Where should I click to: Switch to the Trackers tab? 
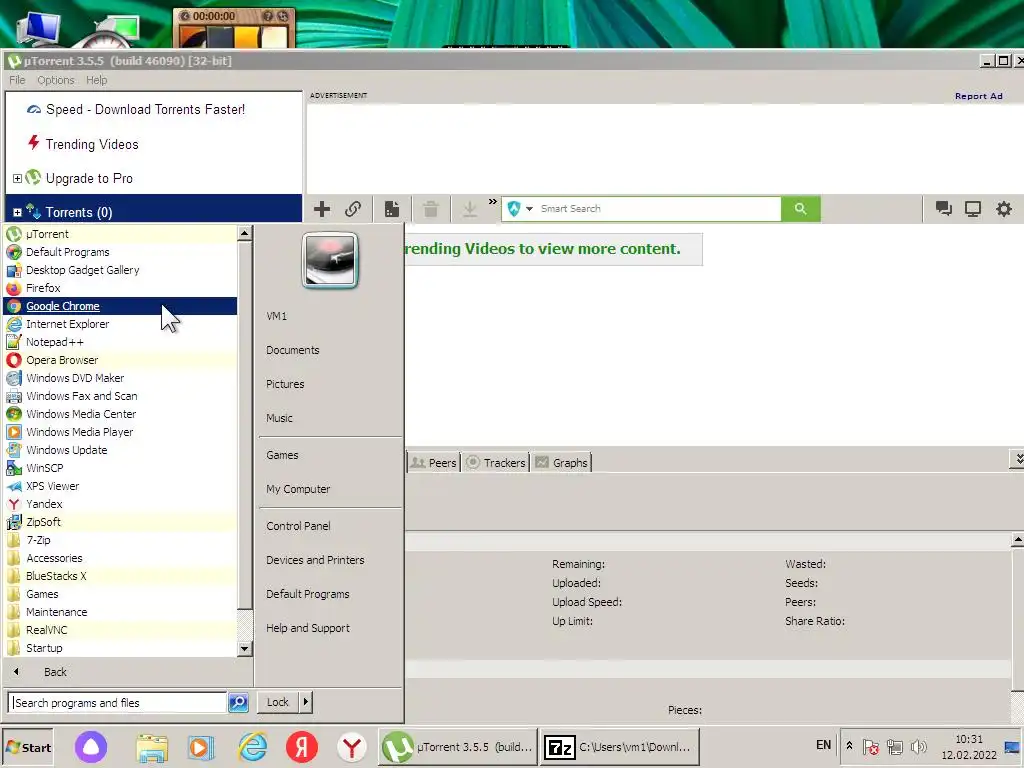(496, 462)
